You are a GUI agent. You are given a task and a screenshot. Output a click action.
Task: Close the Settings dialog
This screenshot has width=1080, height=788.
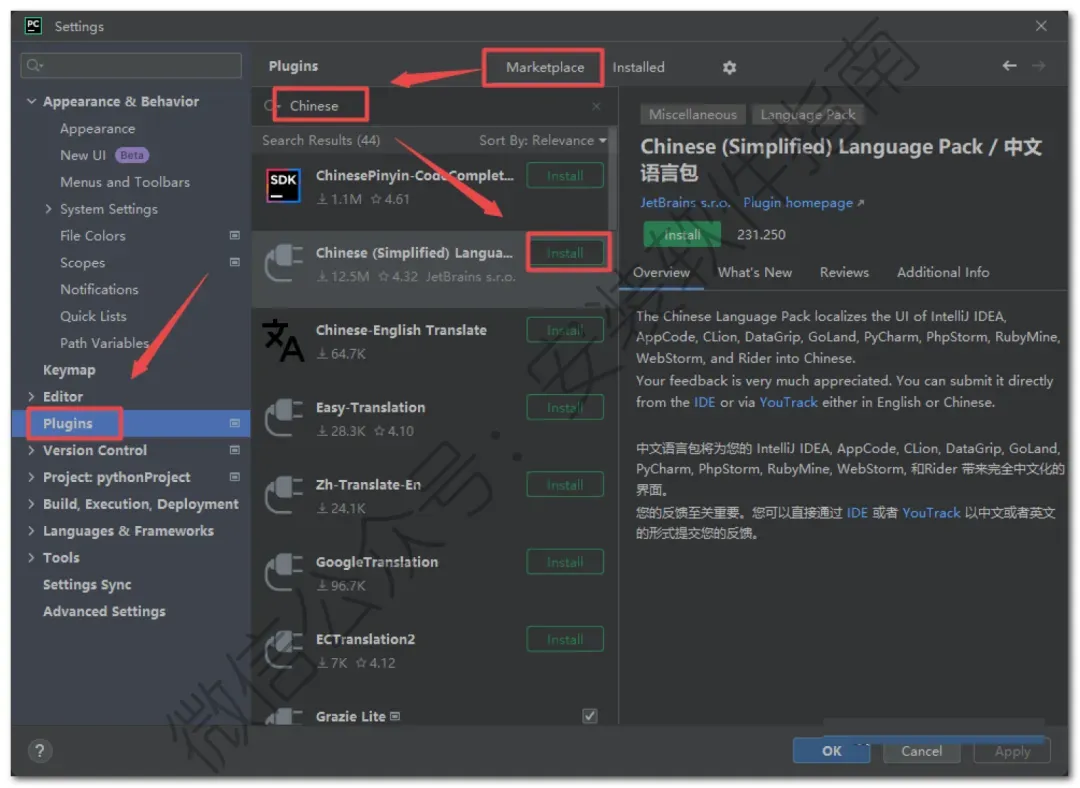point(1041,26)
